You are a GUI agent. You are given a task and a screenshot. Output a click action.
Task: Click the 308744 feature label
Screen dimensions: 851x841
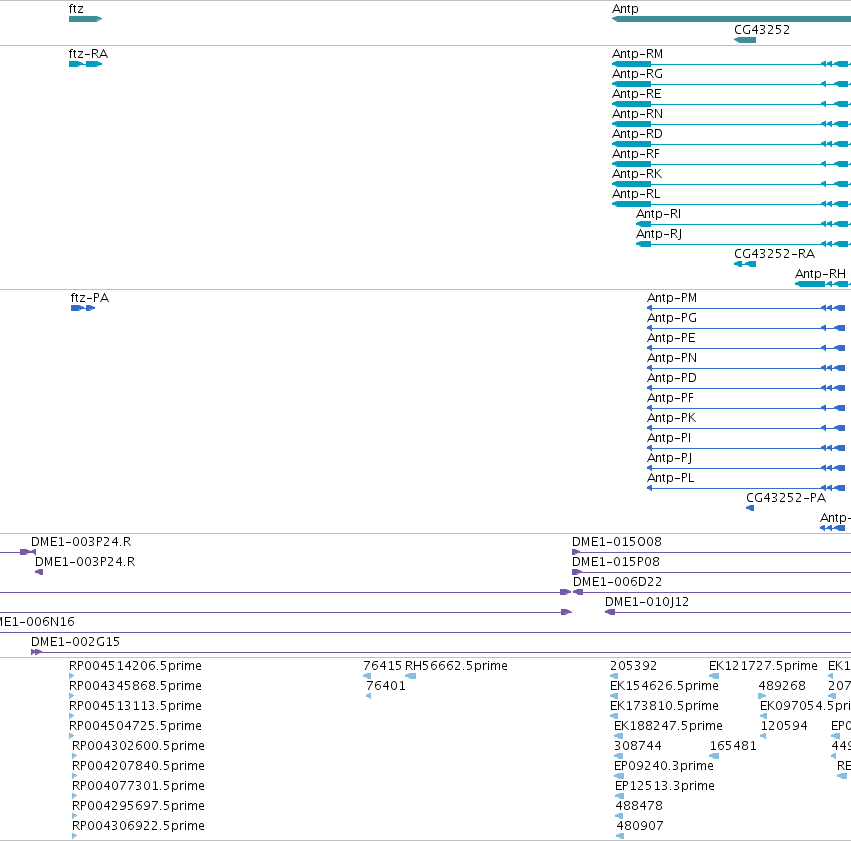click(638, 746)
